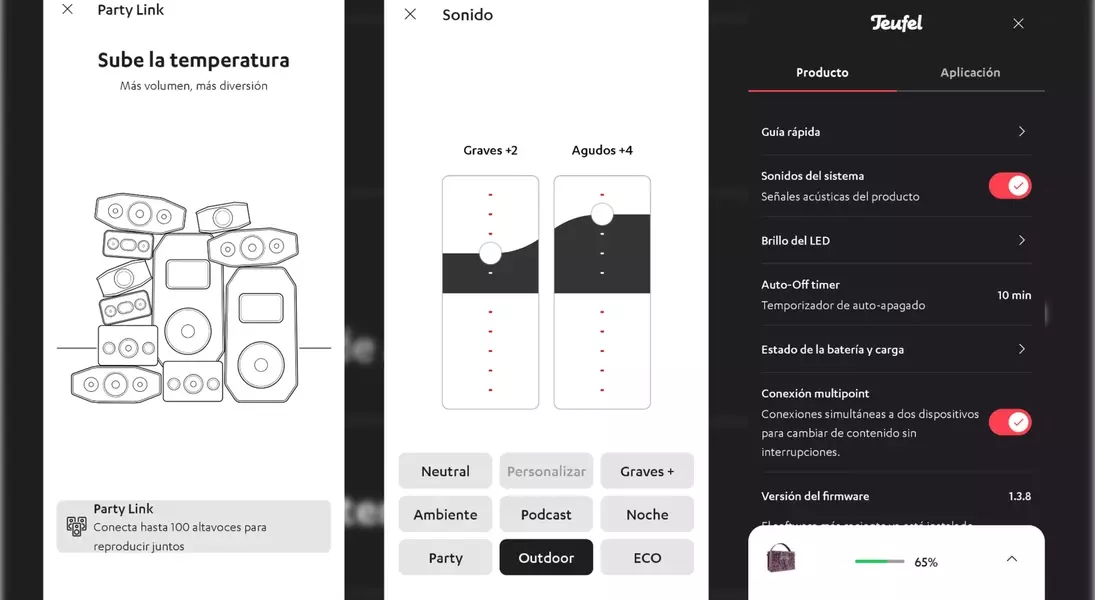1095x600 pixels.
Task: Tap the Party Link QR code icon
Action: 76,526
